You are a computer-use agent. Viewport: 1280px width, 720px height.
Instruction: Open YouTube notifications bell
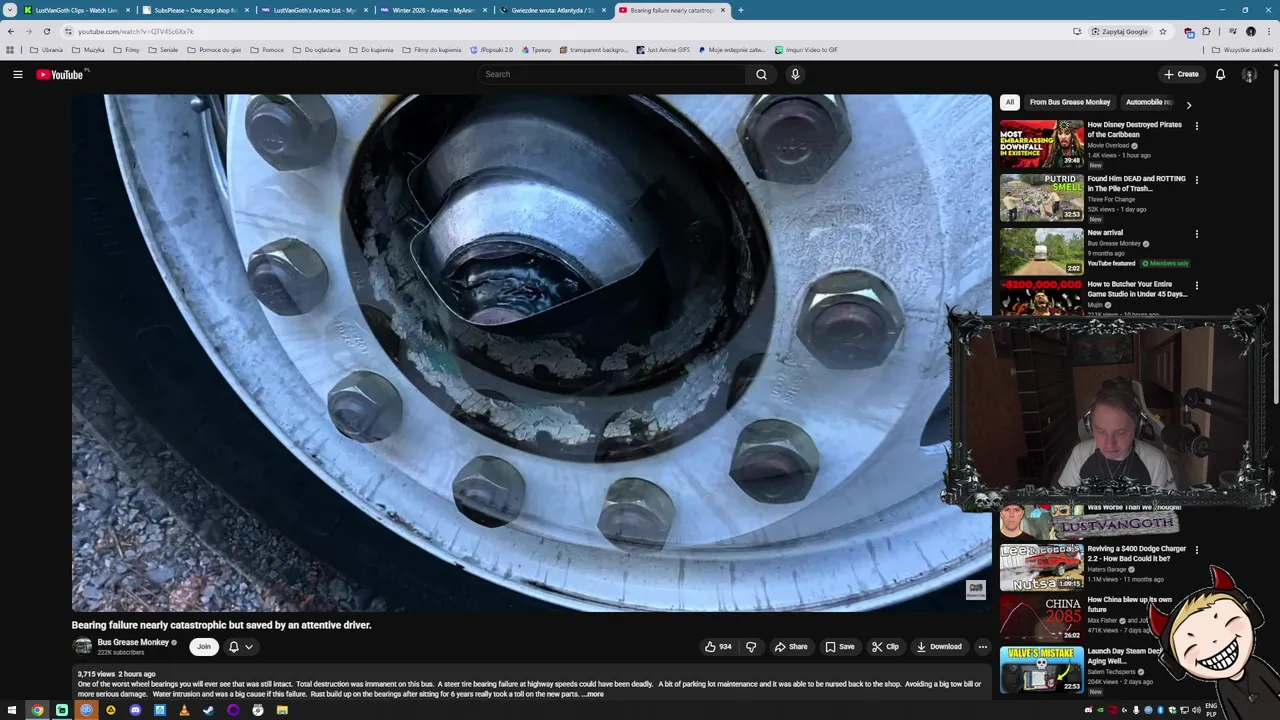[x=1220, y=74]
